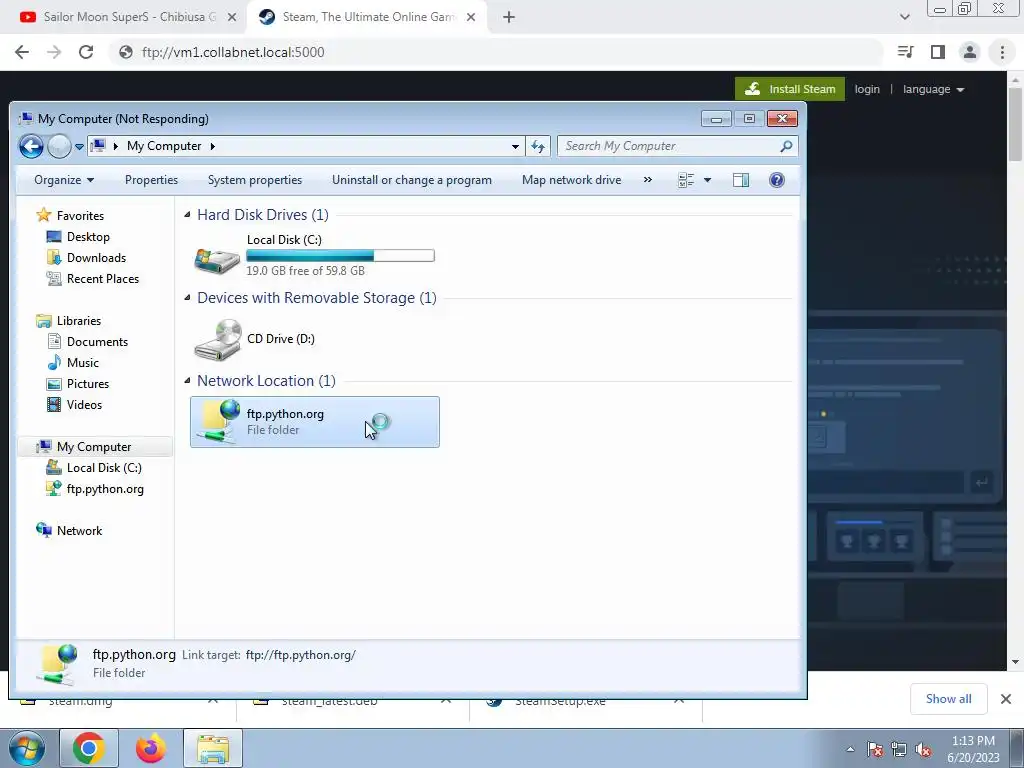
Task: Open the Videos library
Action: [x=84, y=405]
